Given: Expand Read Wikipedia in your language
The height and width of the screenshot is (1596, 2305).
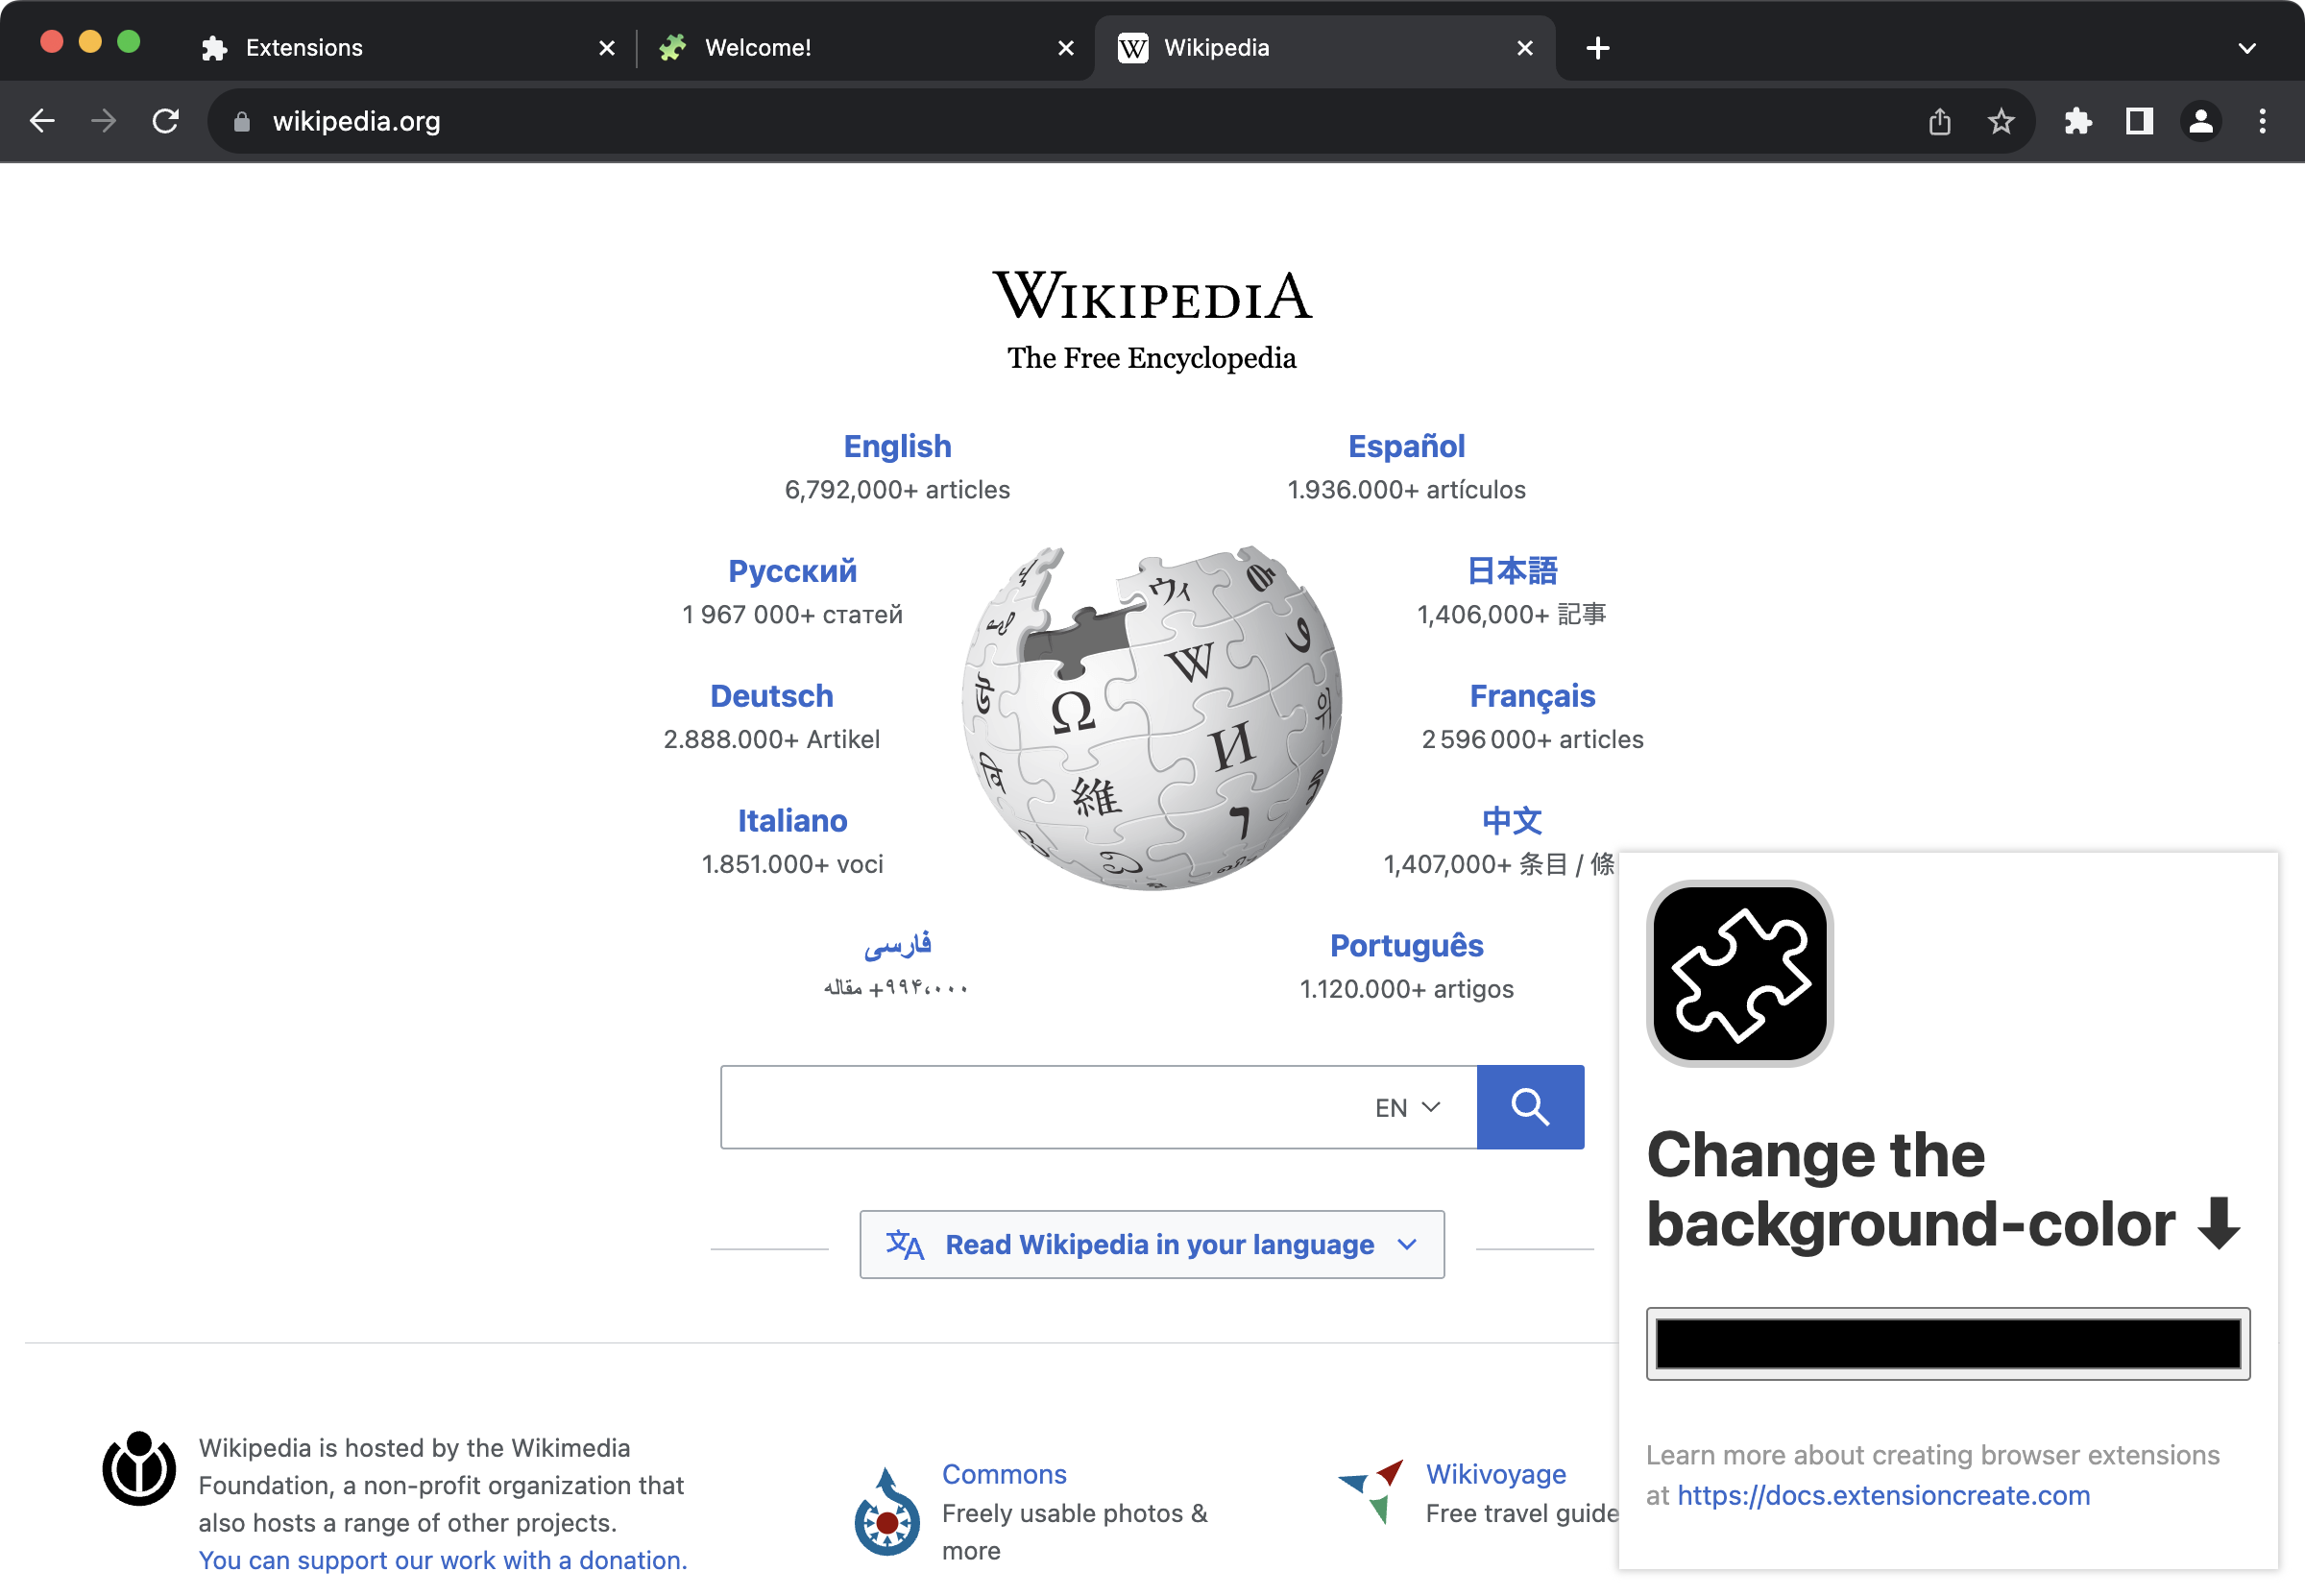Looking at the screenshot, I should (x=1152, y=1244).
